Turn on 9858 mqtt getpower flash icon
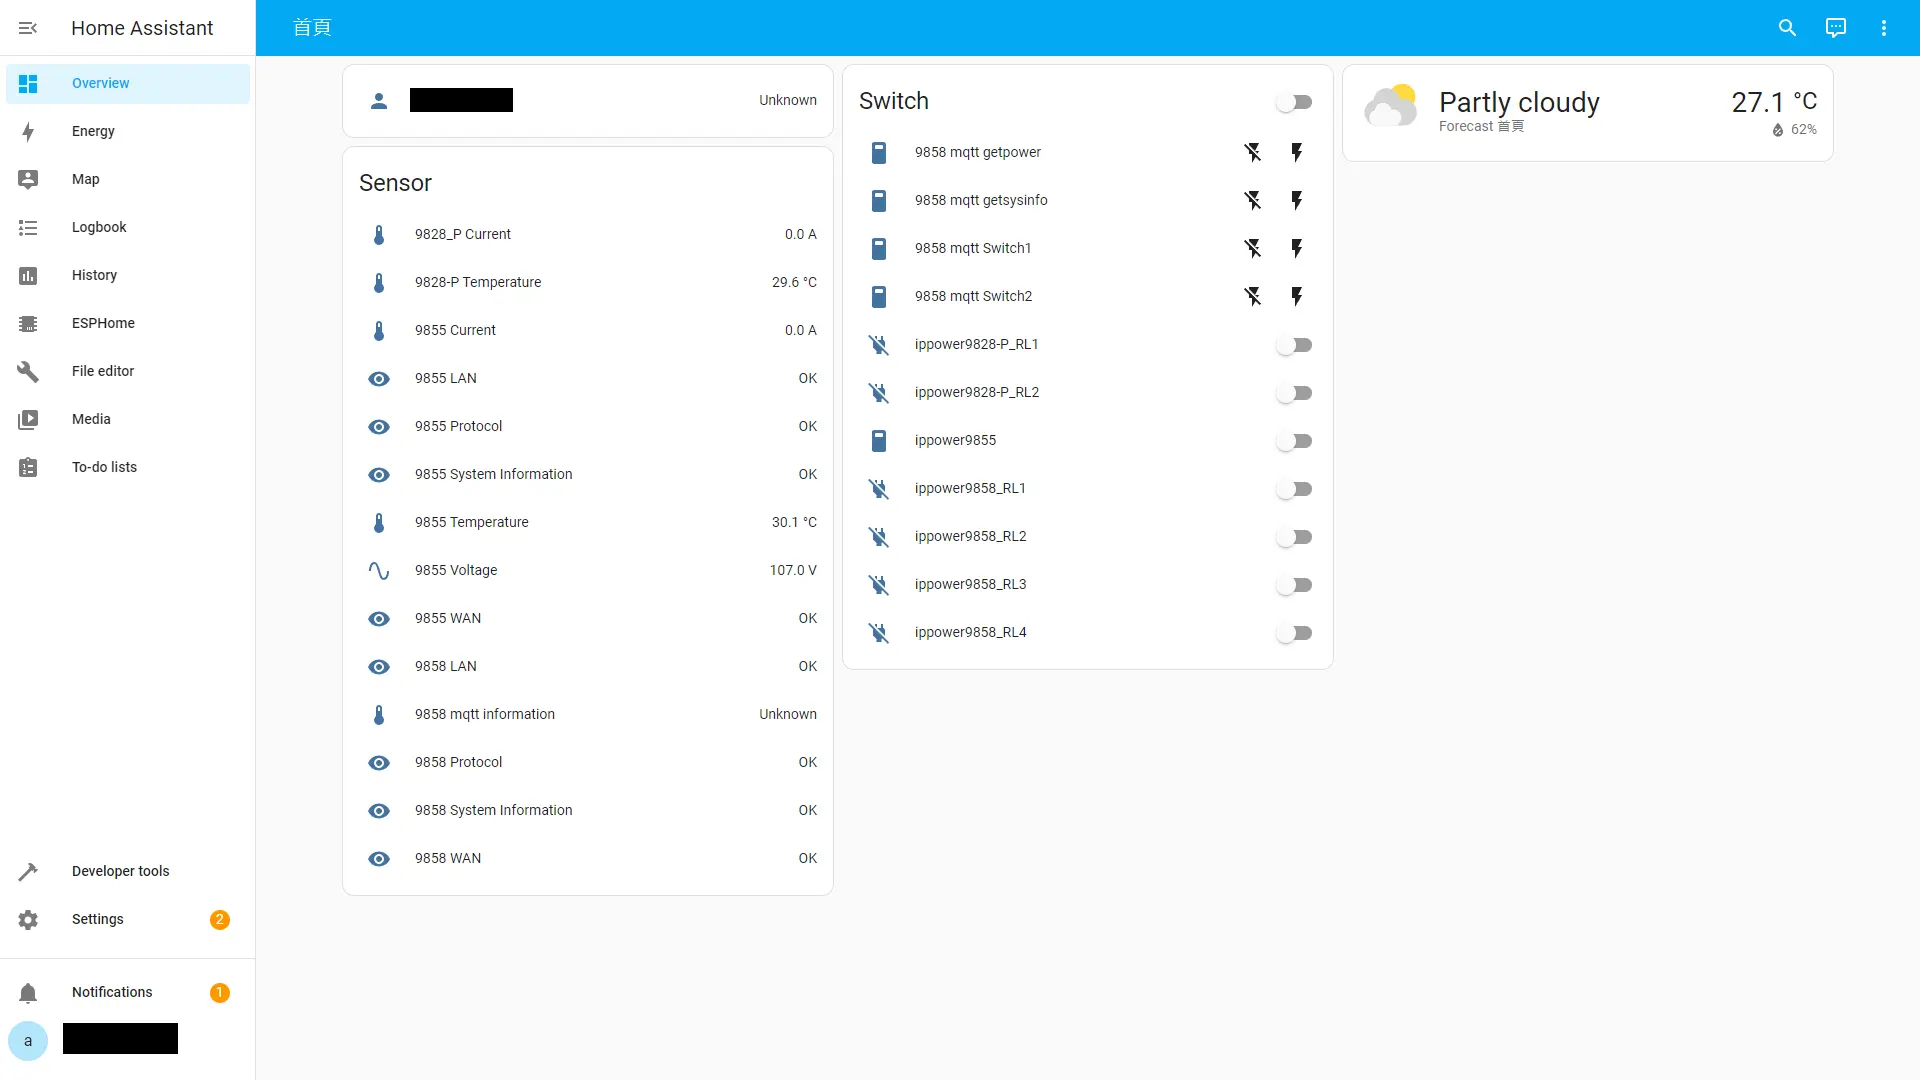 point(1296,152)
